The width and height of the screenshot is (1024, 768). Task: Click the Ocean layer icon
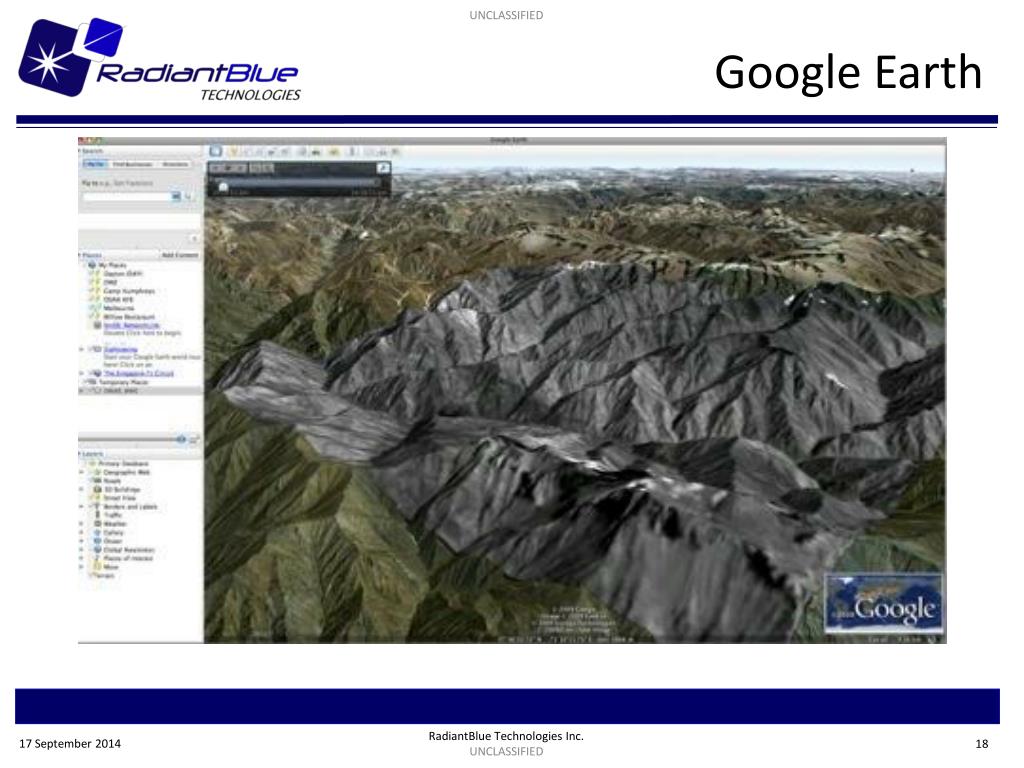pyautogui.click(x=98, y=541)
